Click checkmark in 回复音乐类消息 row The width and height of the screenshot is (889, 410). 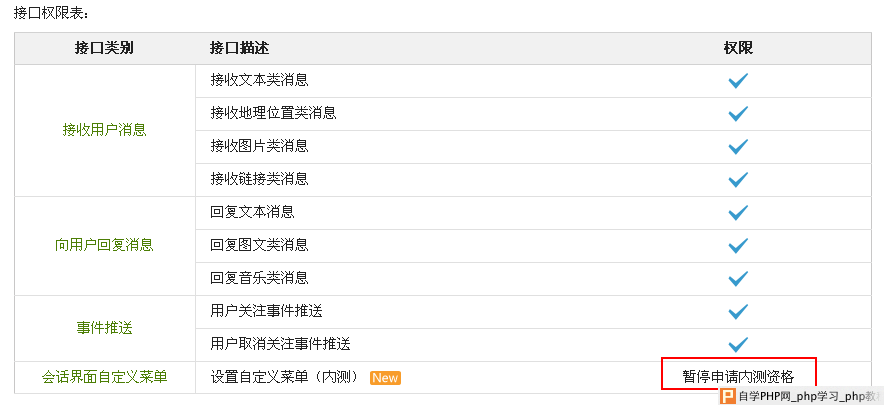738,279
